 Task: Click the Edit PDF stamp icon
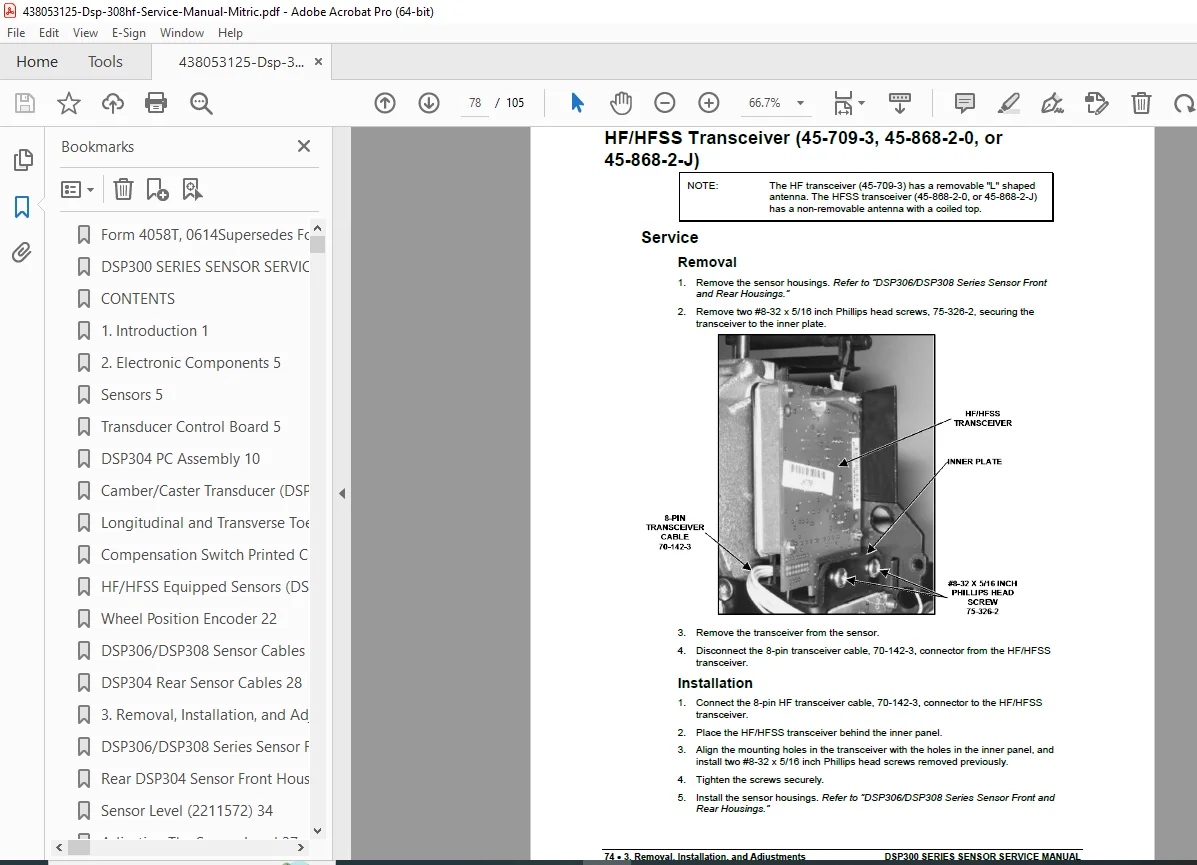1096,103
